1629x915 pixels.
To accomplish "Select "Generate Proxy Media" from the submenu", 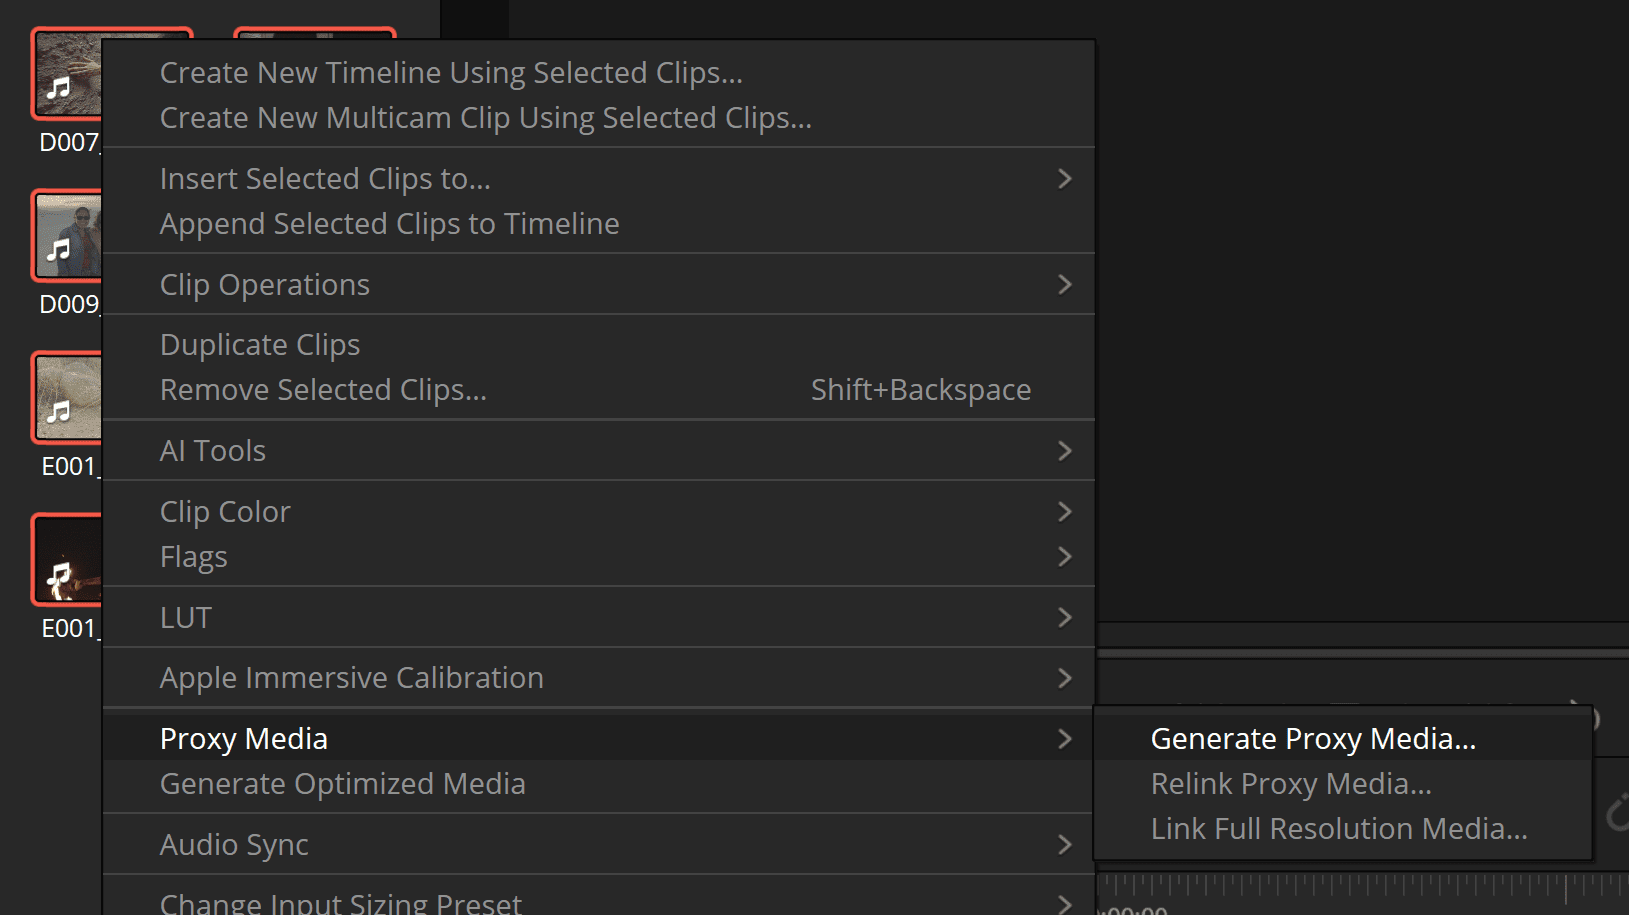I will [1312, 738].
